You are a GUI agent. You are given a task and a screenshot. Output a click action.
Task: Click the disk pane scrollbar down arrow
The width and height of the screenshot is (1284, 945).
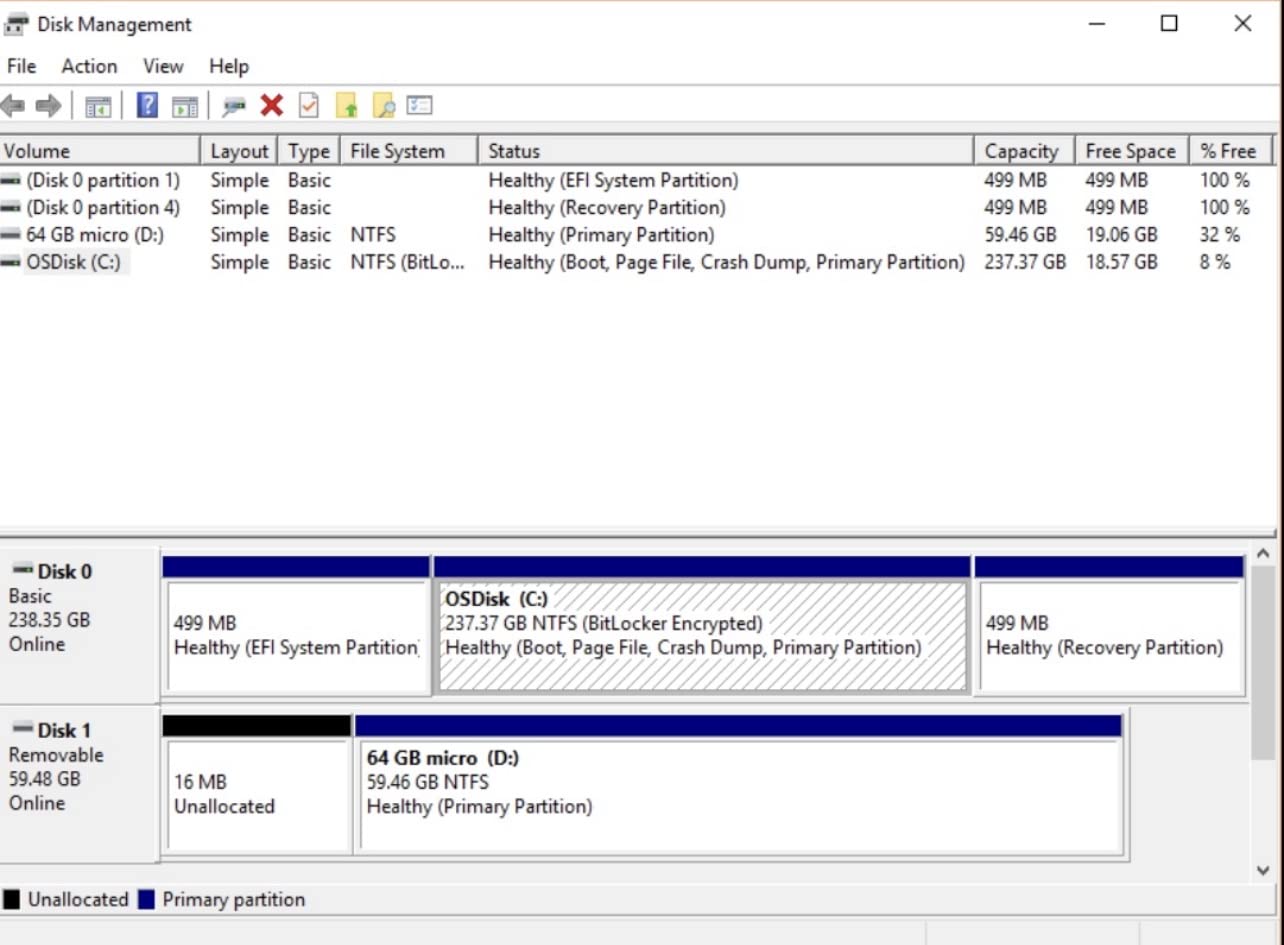1263,871
